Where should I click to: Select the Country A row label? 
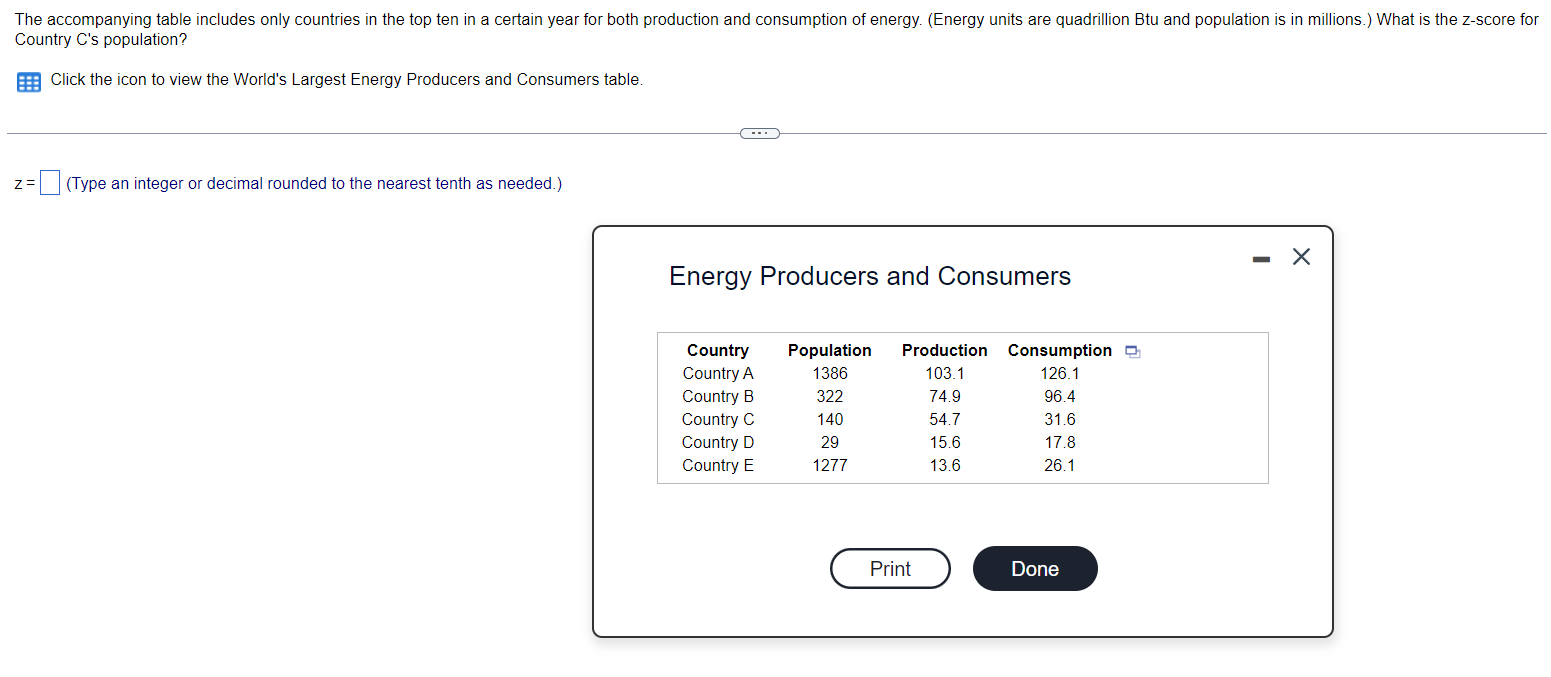(x=718, y=373)
